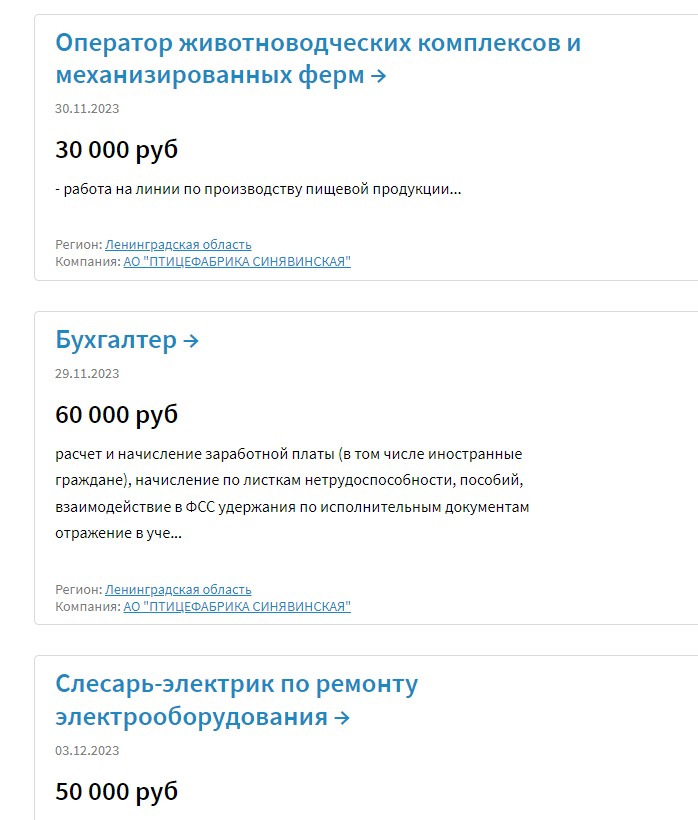The image size is (698, 820).
Task: Click the "работа на линии по производству" description
Action: coord(258,189)
